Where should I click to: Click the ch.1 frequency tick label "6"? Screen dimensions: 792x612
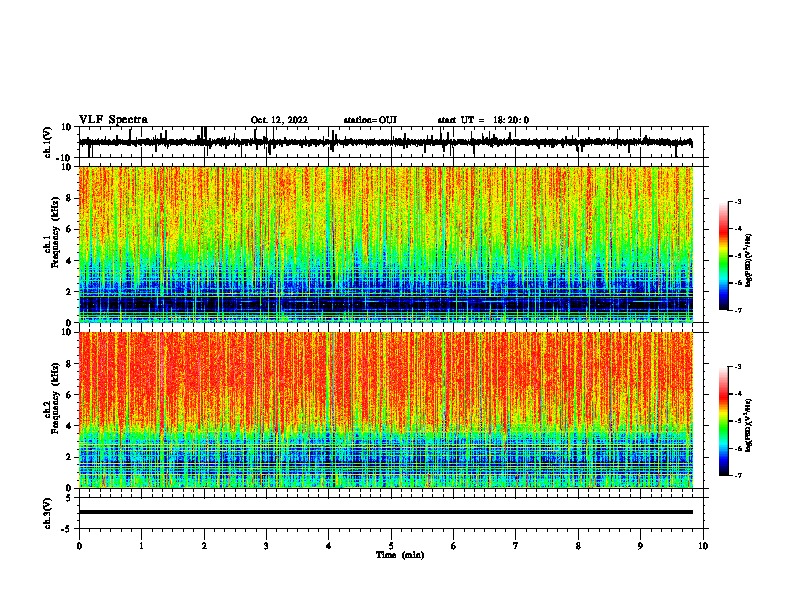(x=70, y=229)
